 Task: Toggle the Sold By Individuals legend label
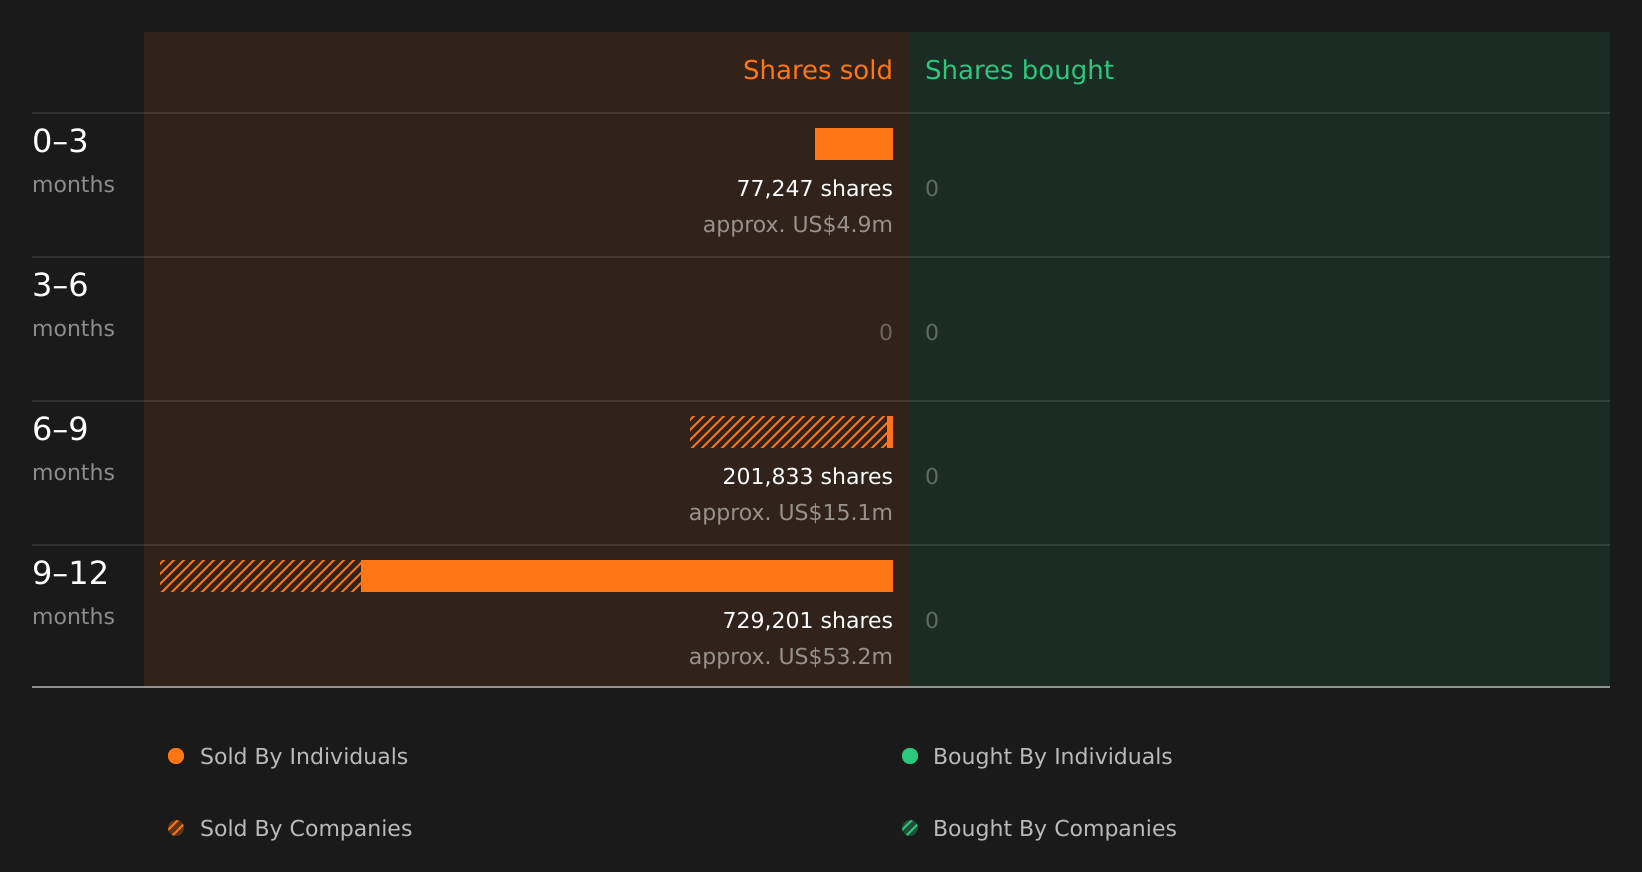click(304, 757)
